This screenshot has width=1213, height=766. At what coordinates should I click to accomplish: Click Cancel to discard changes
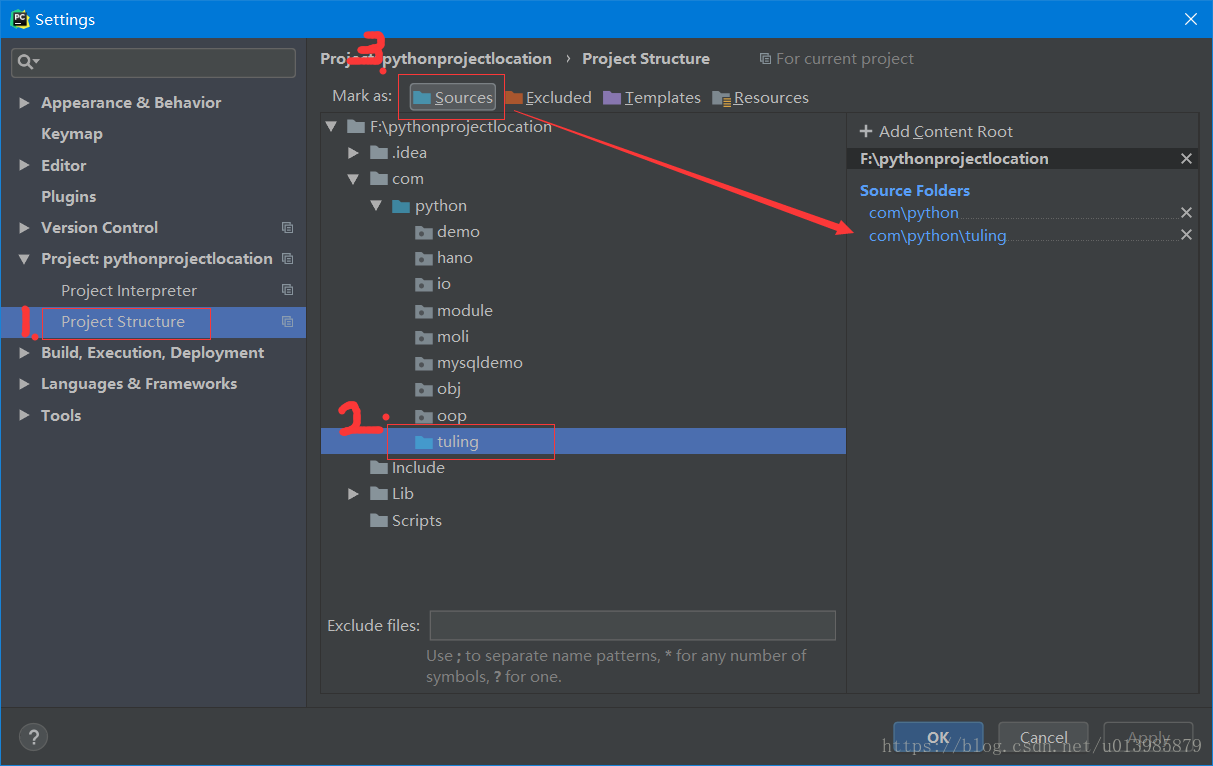coord(1043,738)
